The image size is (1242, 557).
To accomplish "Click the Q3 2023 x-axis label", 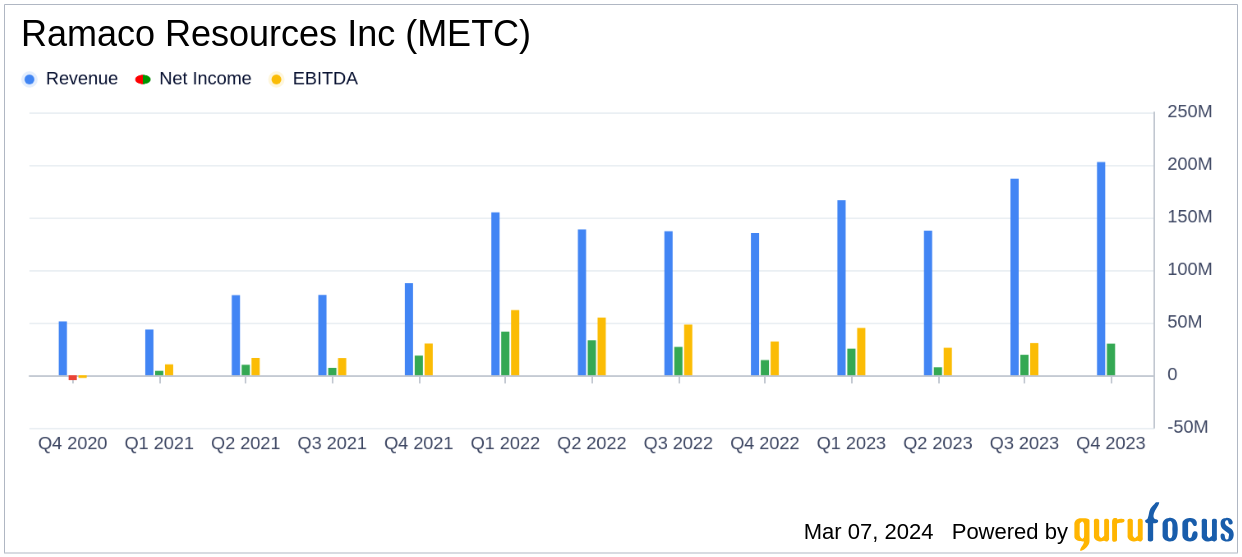I will click(1024, 444).
